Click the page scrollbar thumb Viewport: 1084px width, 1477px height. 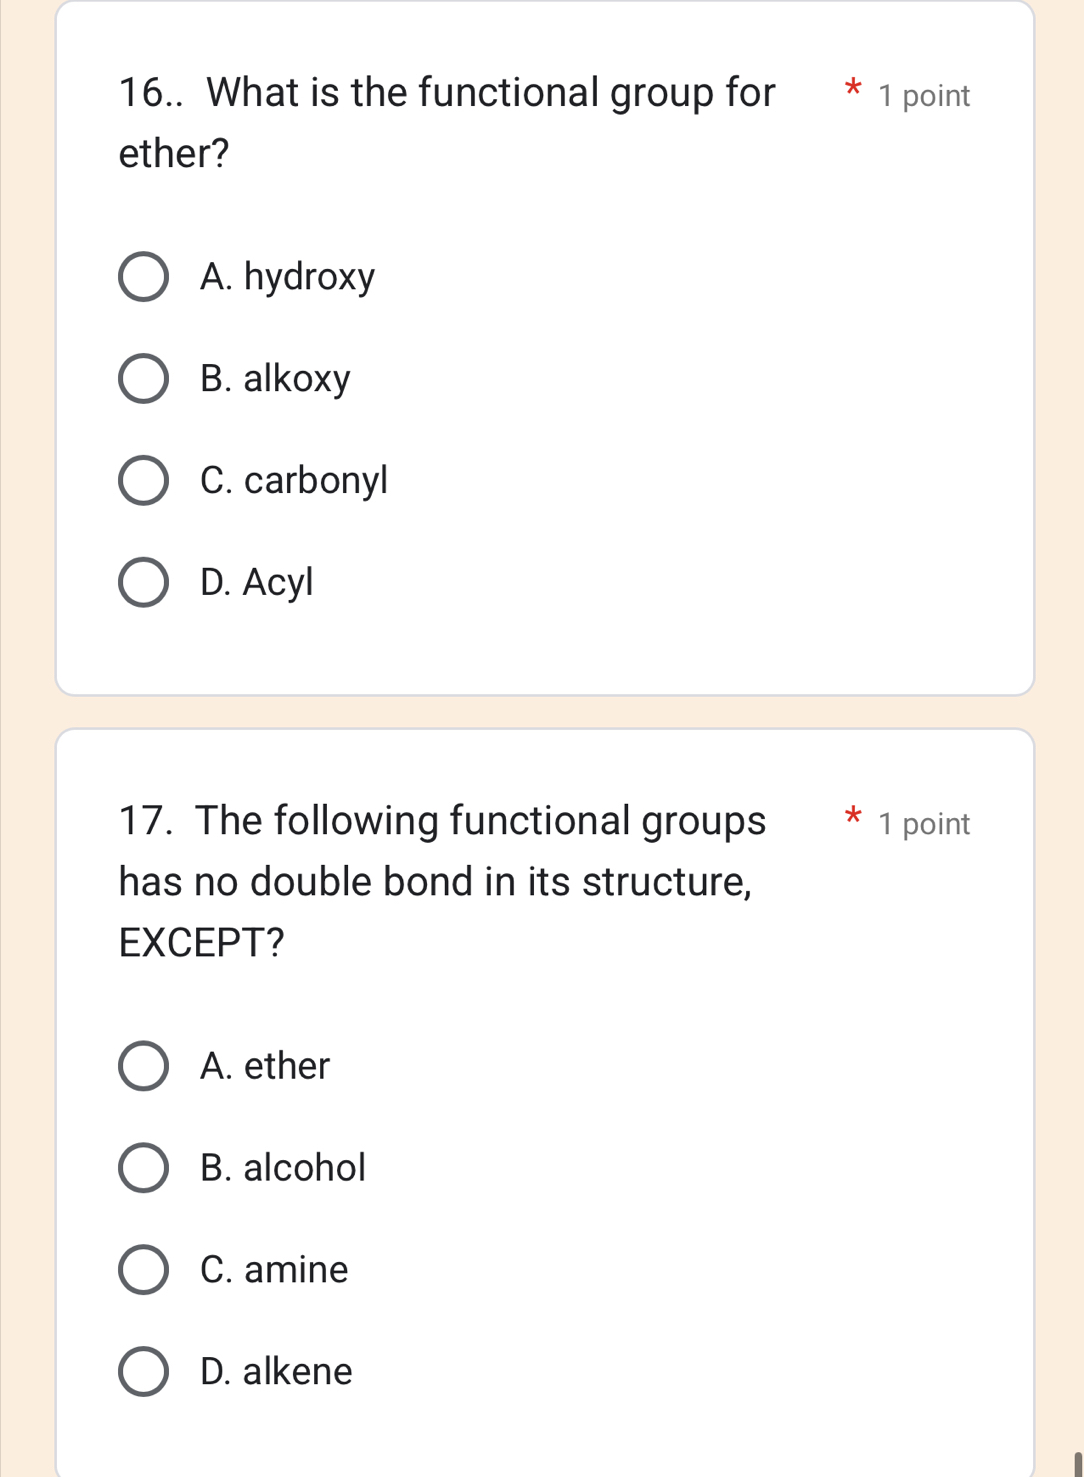(x=1078, y=1464)
